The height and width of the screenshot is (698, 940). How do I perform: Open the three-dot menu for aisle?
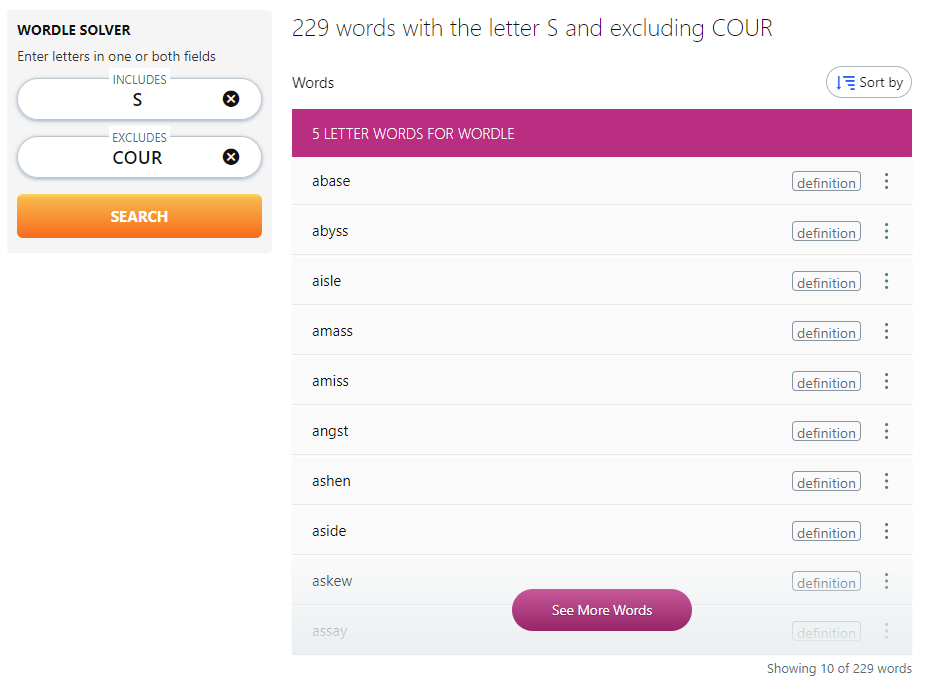pyautogui.click(x=886, y=281)
